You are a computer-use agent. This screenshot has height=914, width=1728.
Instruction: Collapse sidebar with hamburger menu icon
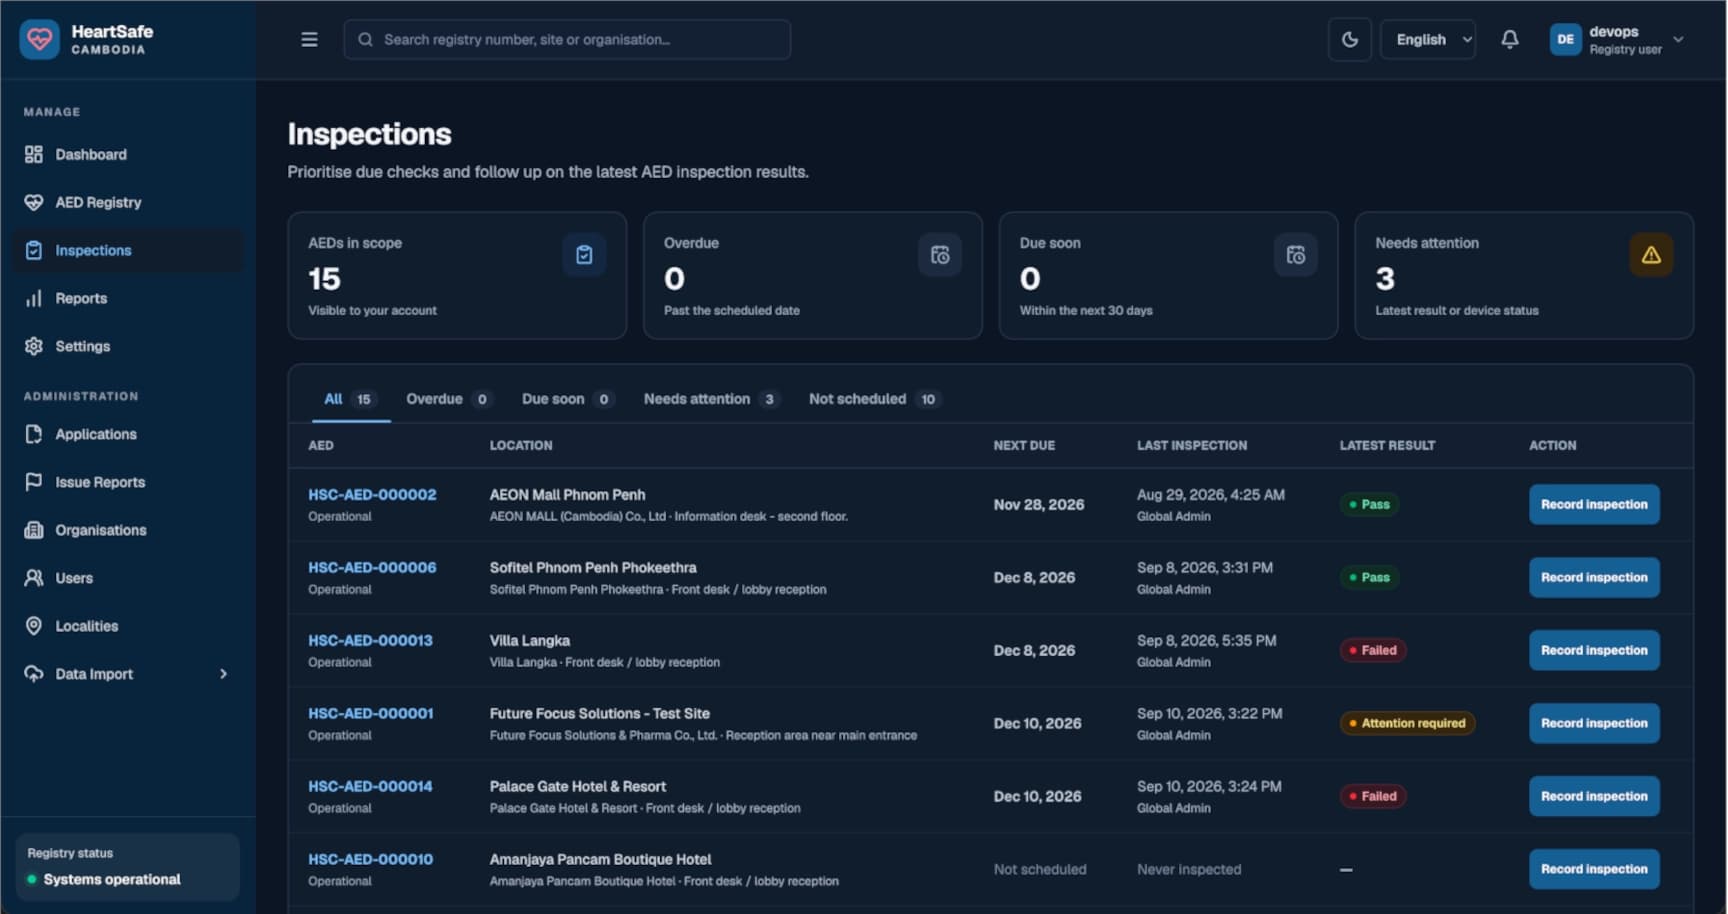click(x=309, y=39)
